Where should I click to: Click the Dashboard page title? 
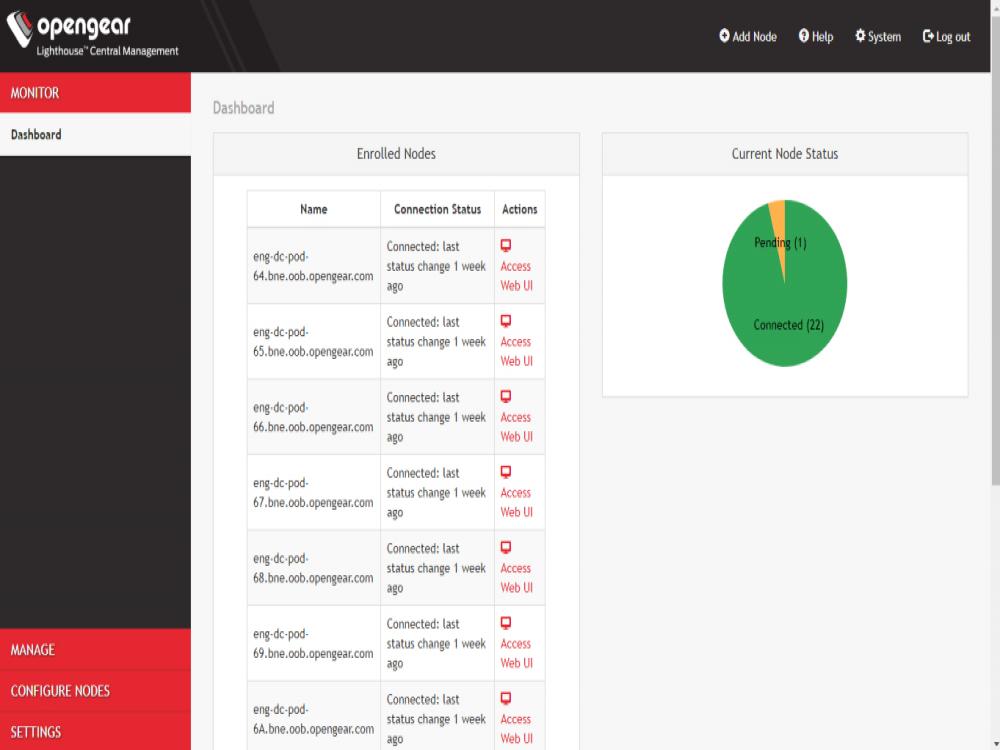pos(244,108)
